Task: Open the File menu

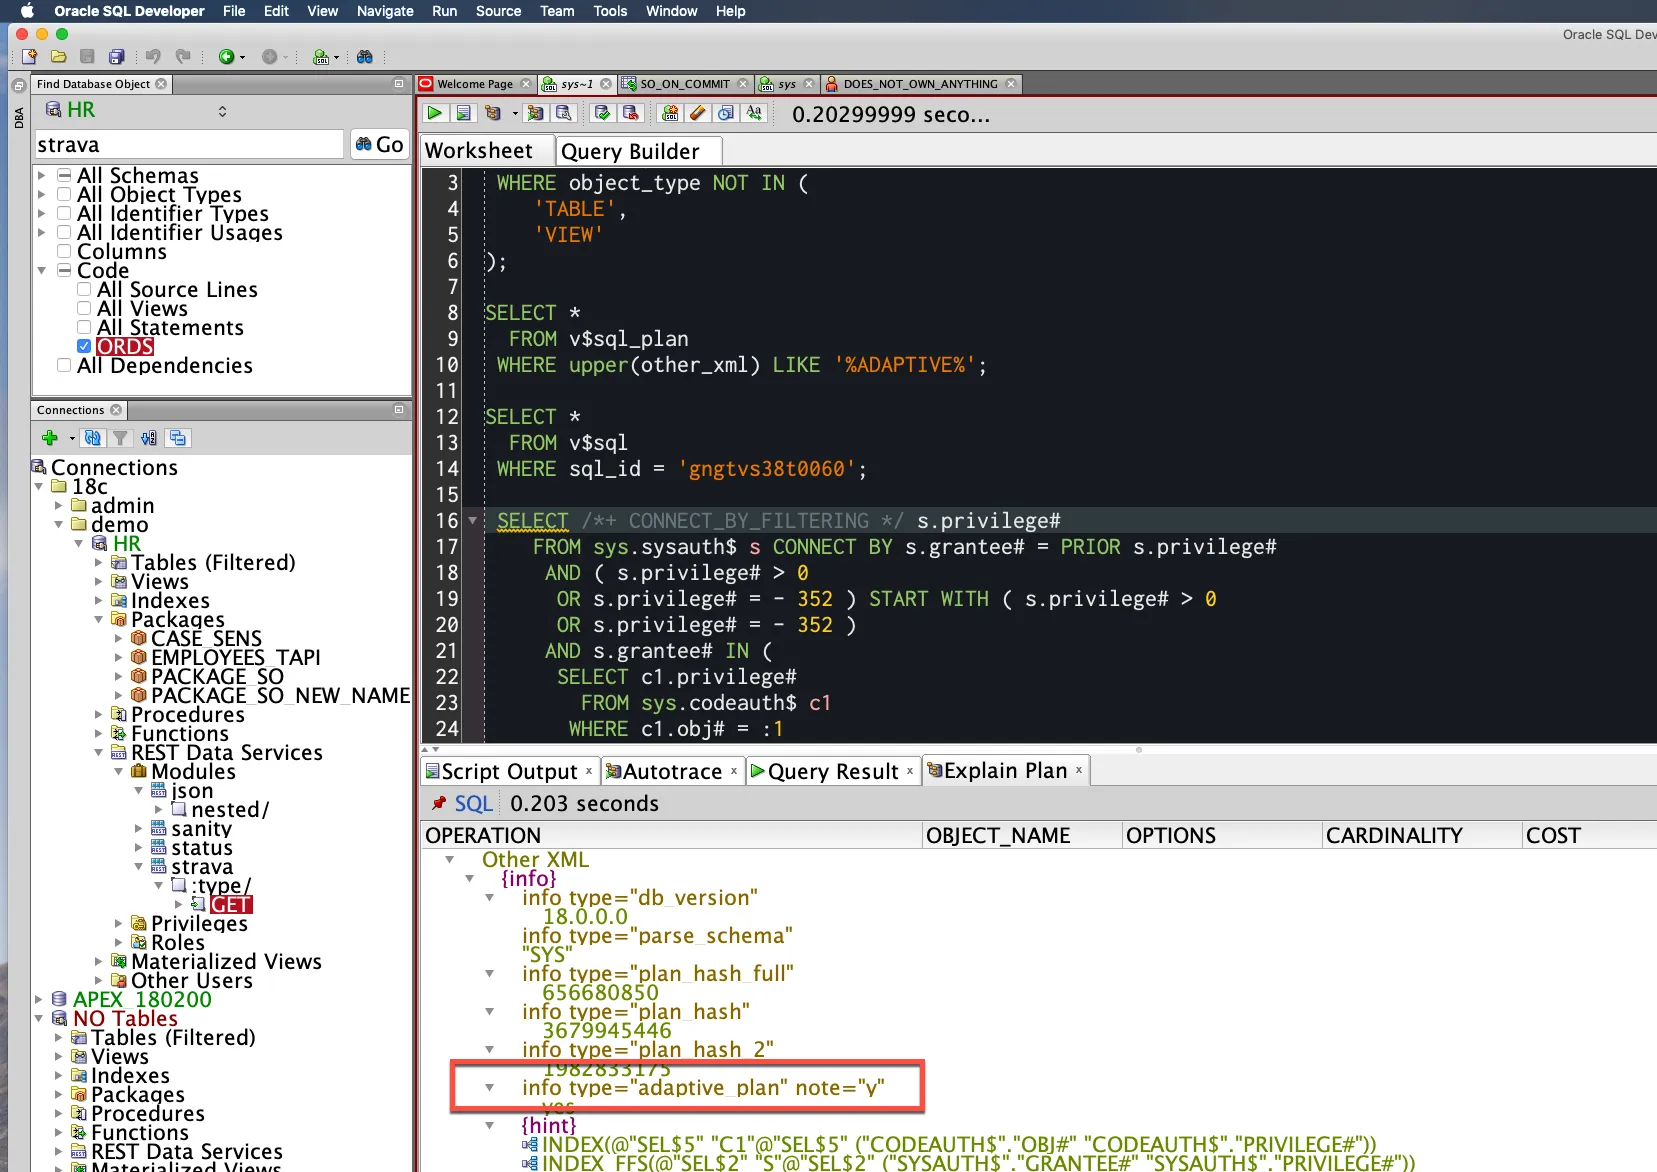Action: click(x=234, y=11)
